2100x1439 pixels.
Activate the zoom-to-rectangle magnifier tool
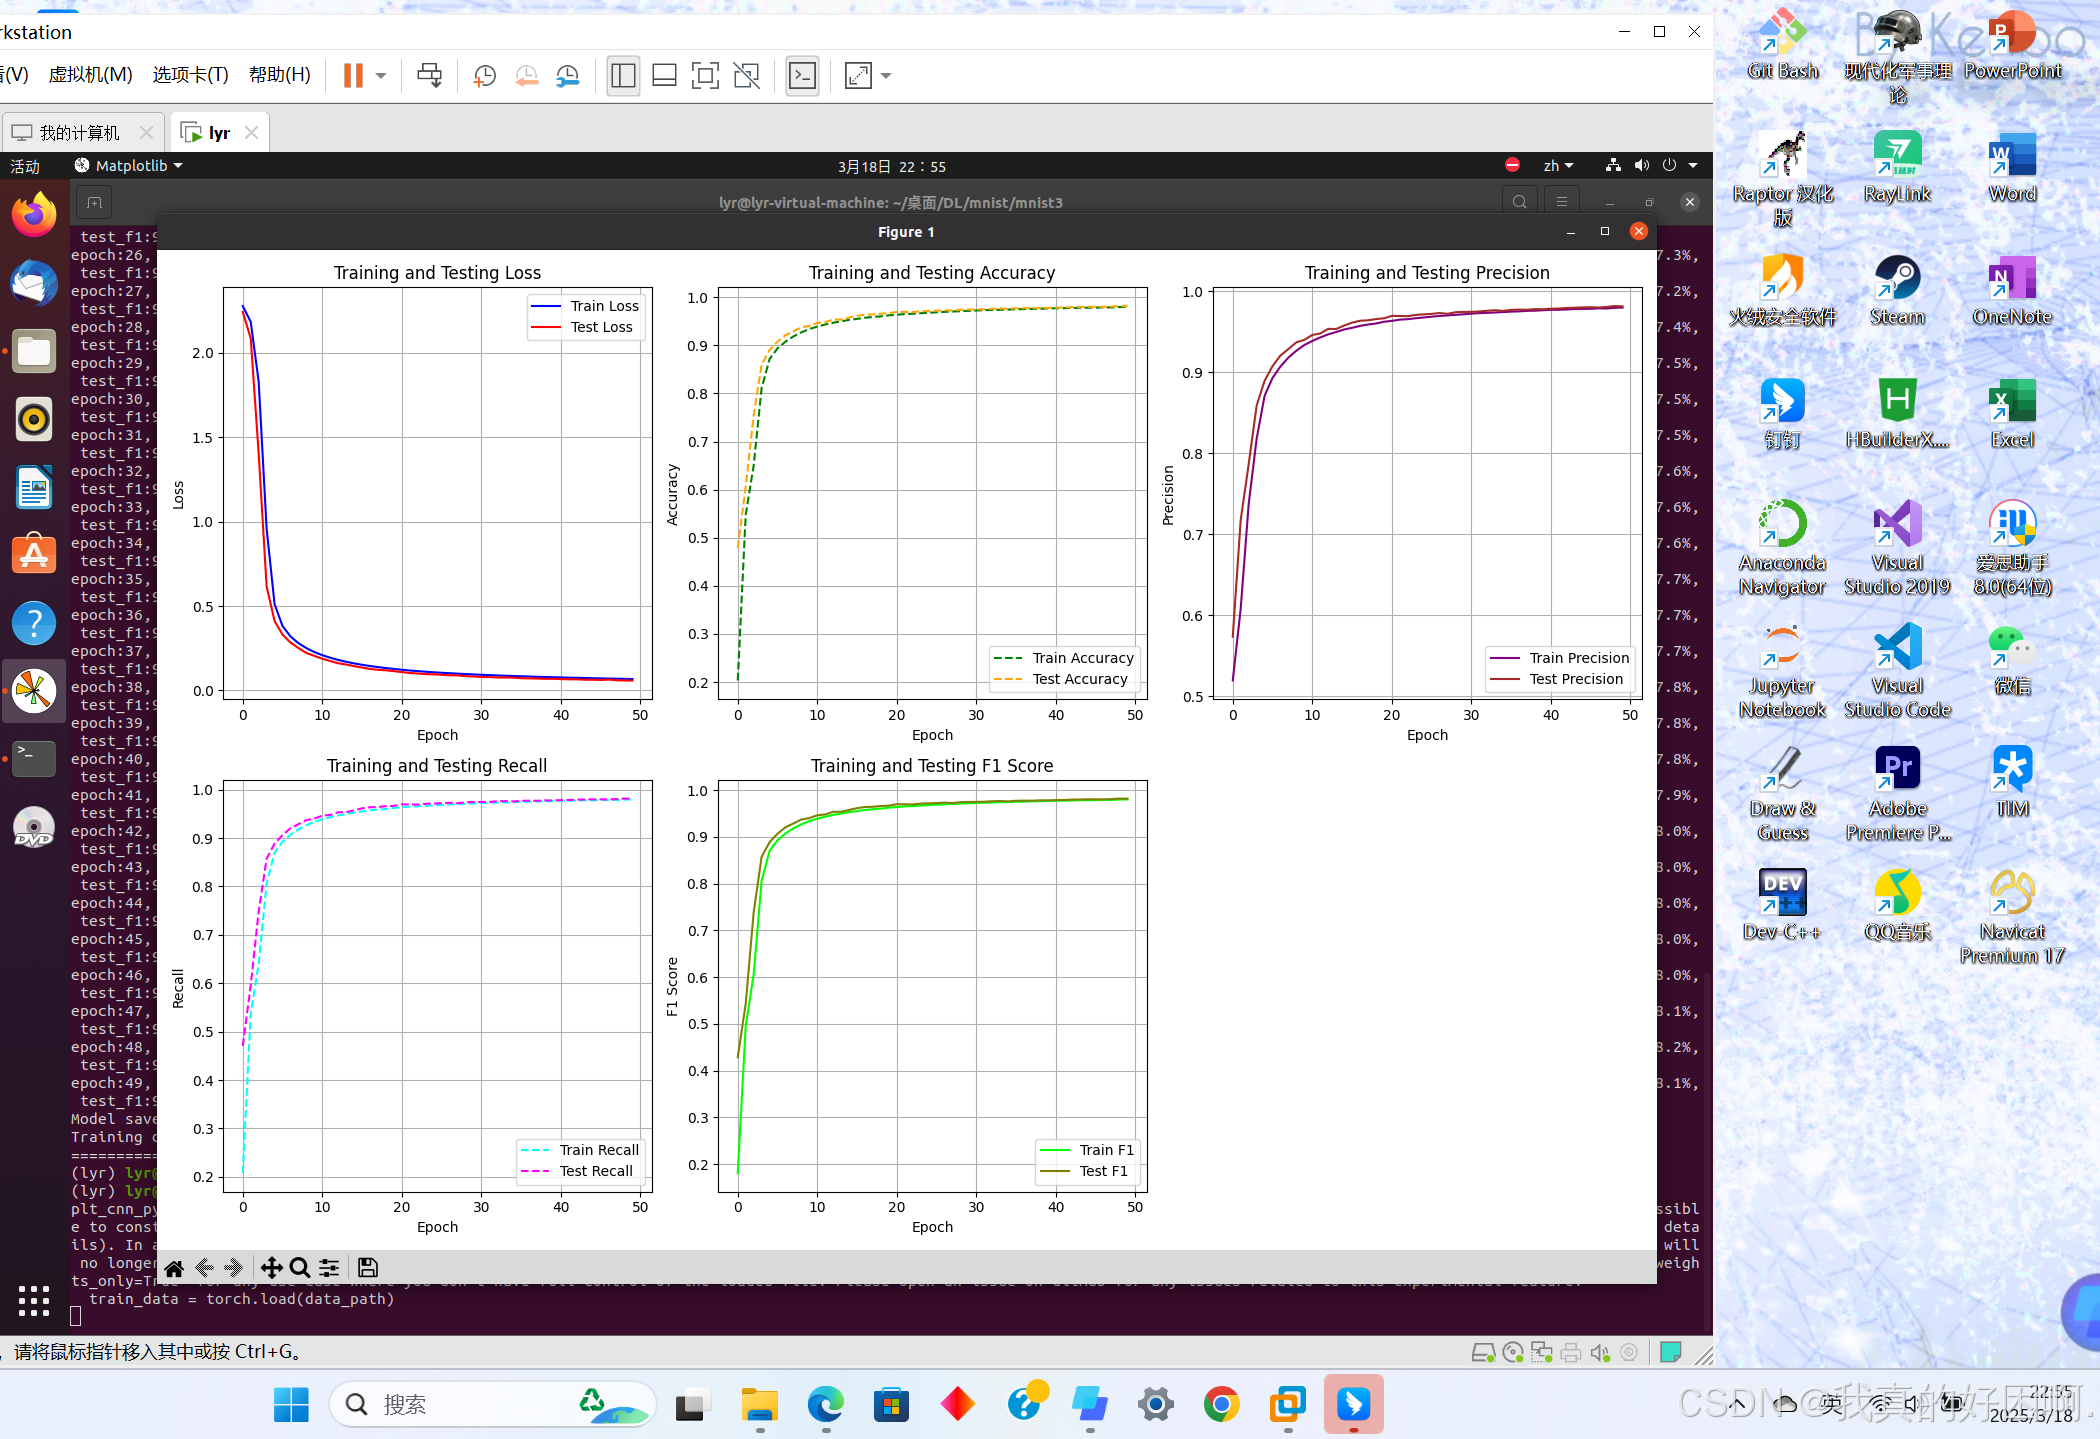299,1268
